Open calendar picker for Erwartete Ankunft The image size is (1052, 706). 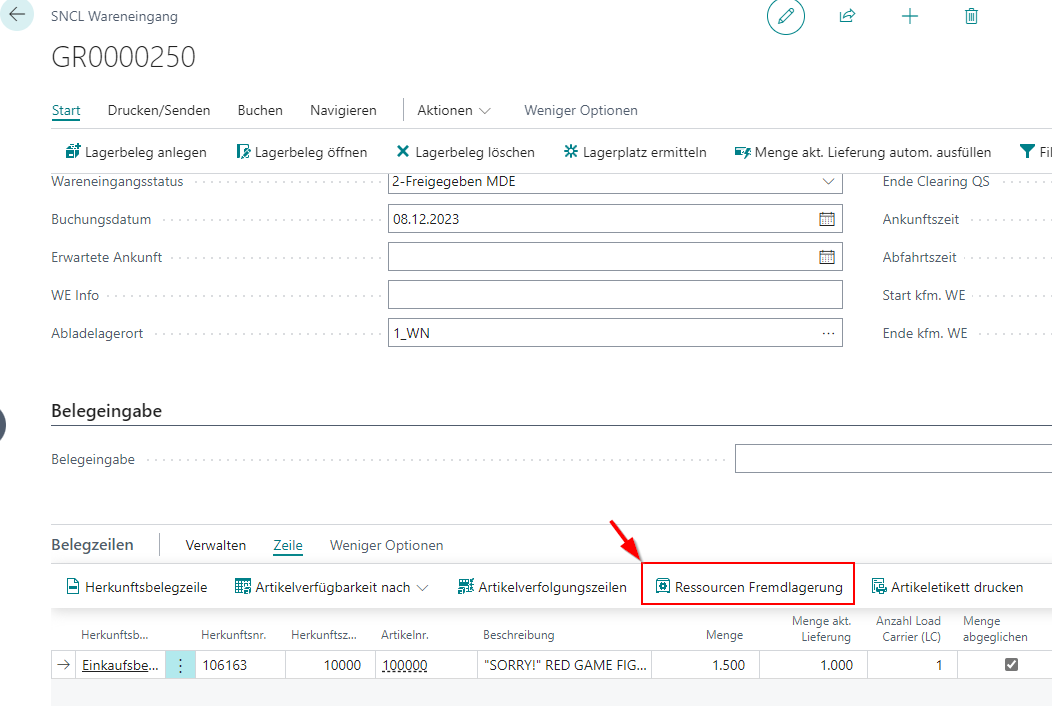coord(827,257)
